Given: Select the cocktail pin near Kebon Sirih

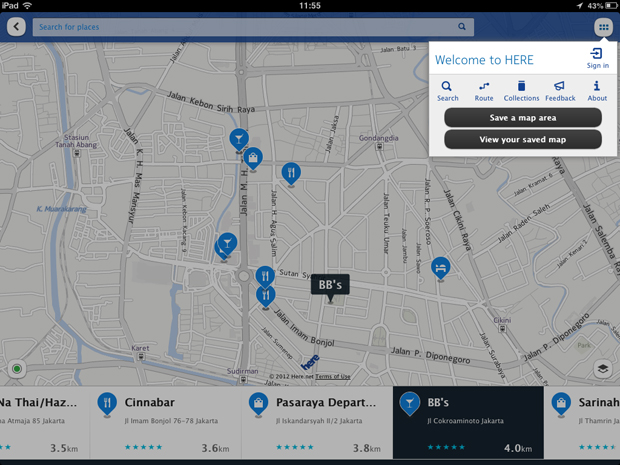Looking at the screenshot, I should tap(239, 140).
